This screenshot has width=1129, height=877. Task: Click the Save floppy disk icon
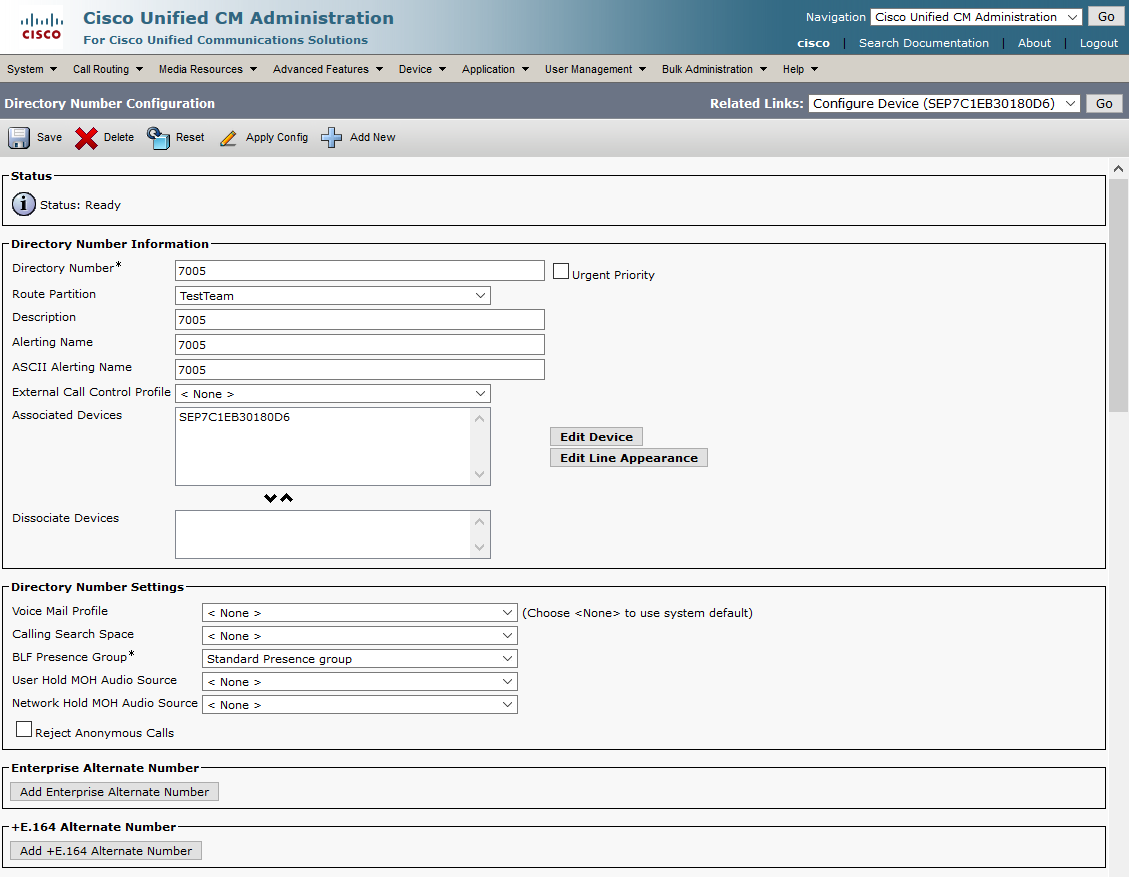click(19, 138)
